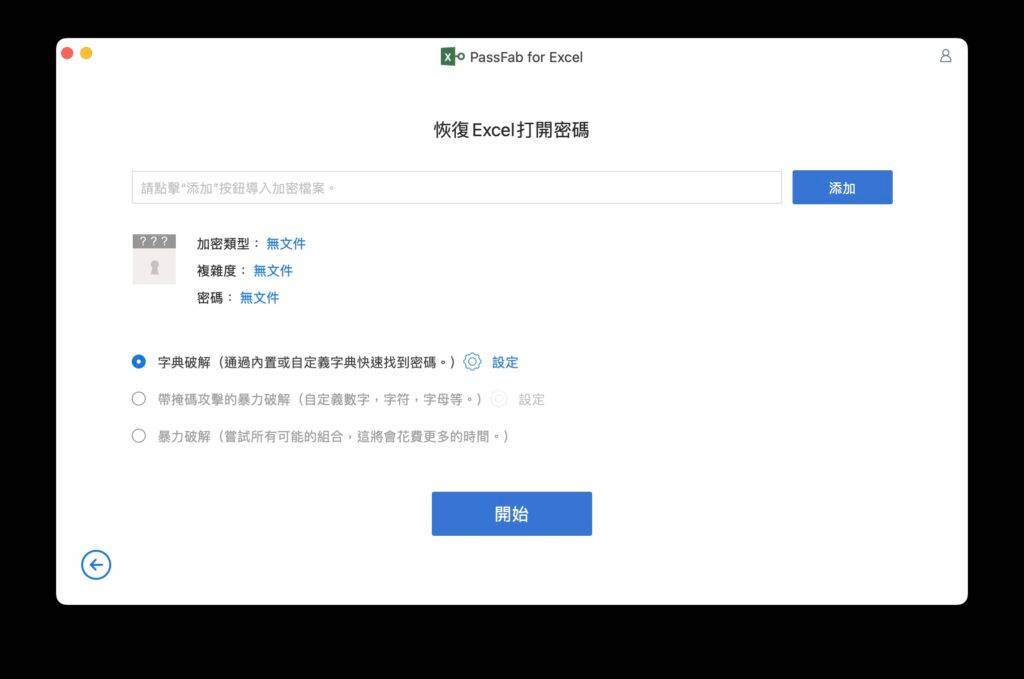Click the 無文件 link beside 複雜度

pos(273,270)
